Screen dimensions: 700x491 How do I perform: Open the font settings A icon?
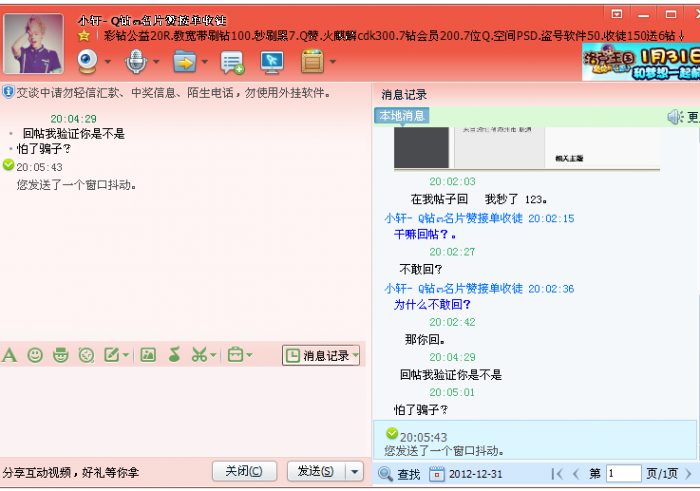point(9,355)
